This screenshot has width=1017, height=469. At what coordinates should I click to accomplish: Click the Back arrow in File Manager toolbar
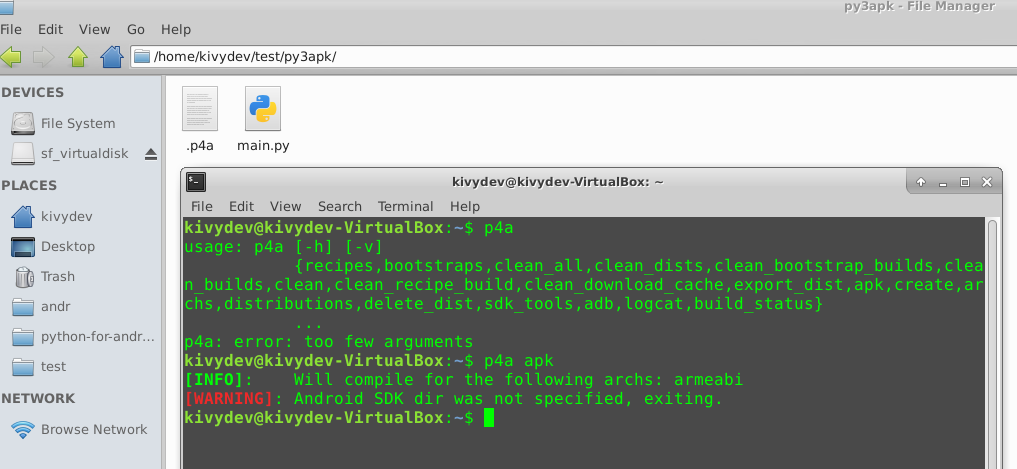[10, 57]
